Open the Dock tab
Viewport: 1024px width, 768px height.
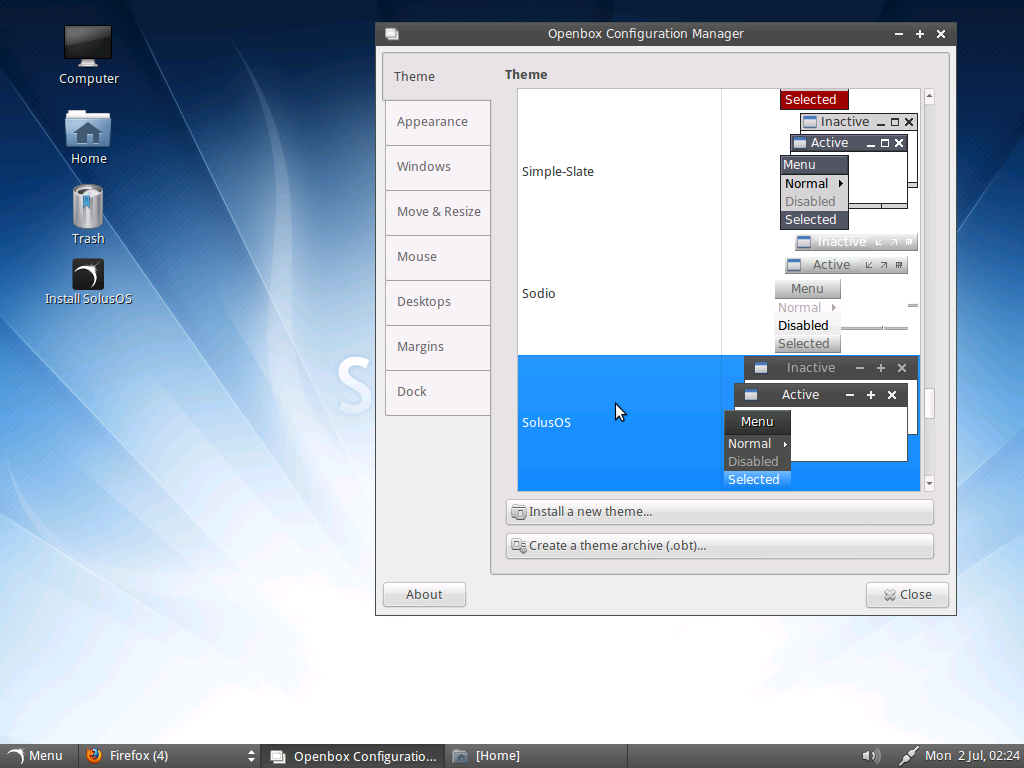tap(438, 392)
